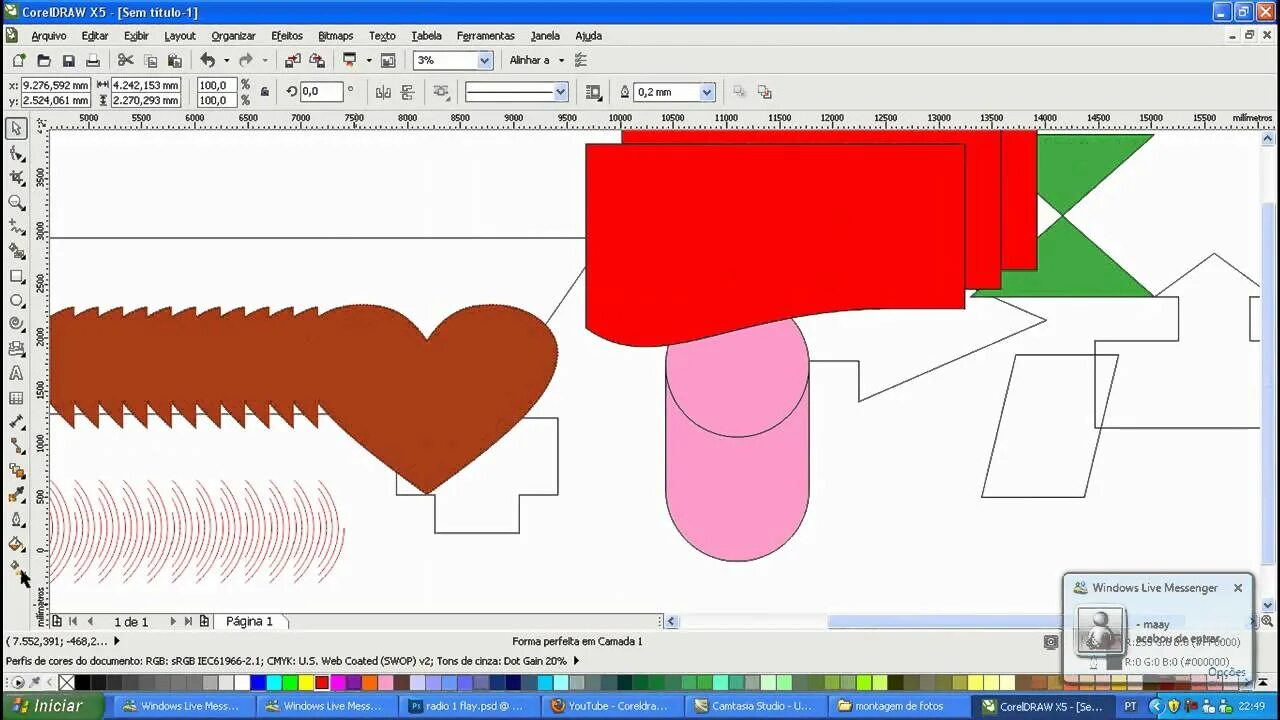Pick the red palette swatch
1280x720 pixels.
coord(322,683)
